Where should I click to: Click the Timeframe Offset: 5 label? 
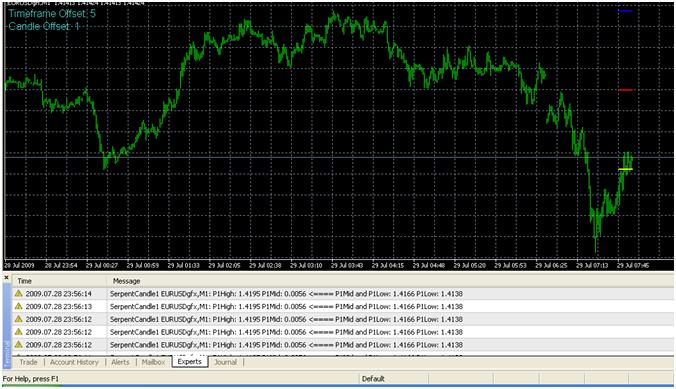pos(52,13)
